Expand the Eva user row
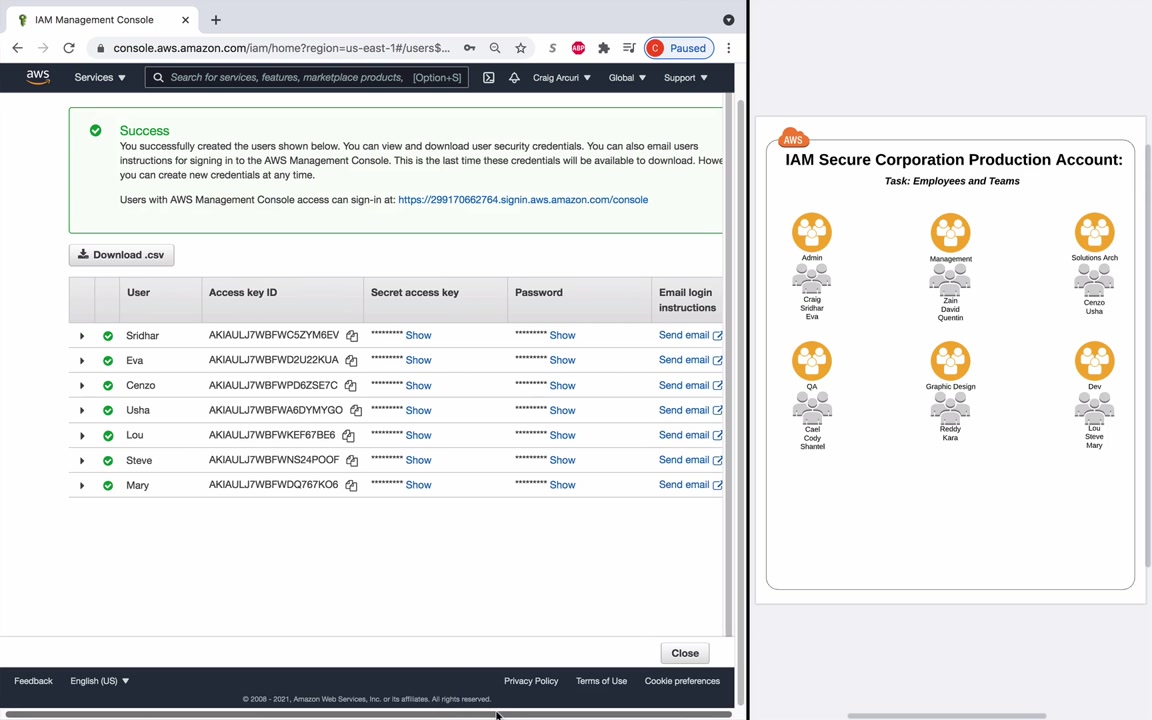1152x720 pixels. click(x=82, y=361)
